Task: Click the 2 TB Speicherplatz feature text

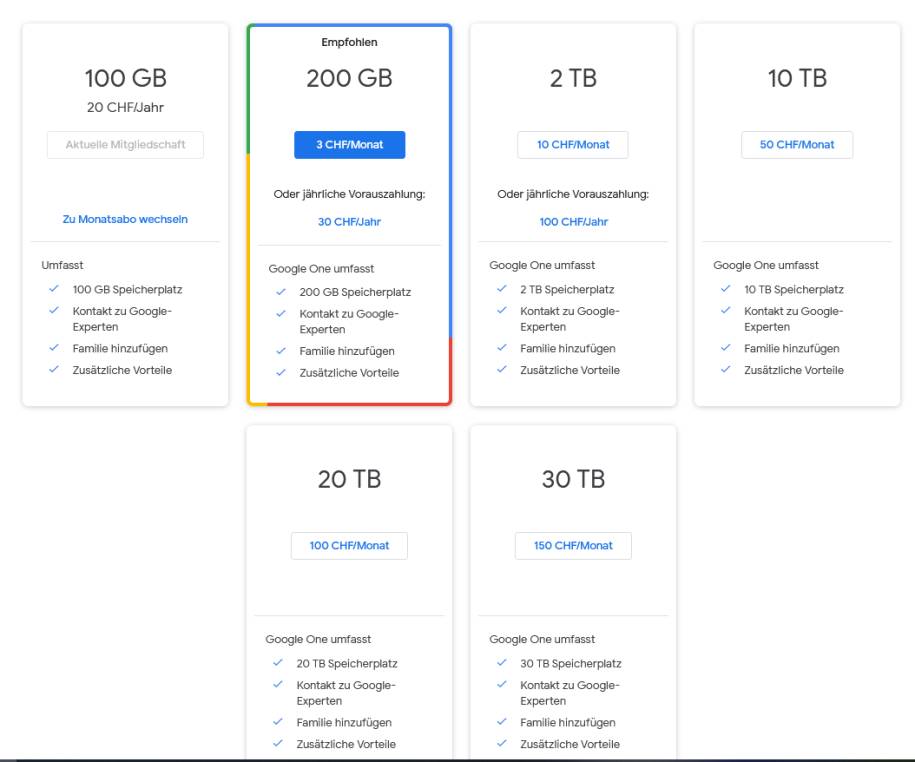Action: pyautogui.click(x=567, y=289)
